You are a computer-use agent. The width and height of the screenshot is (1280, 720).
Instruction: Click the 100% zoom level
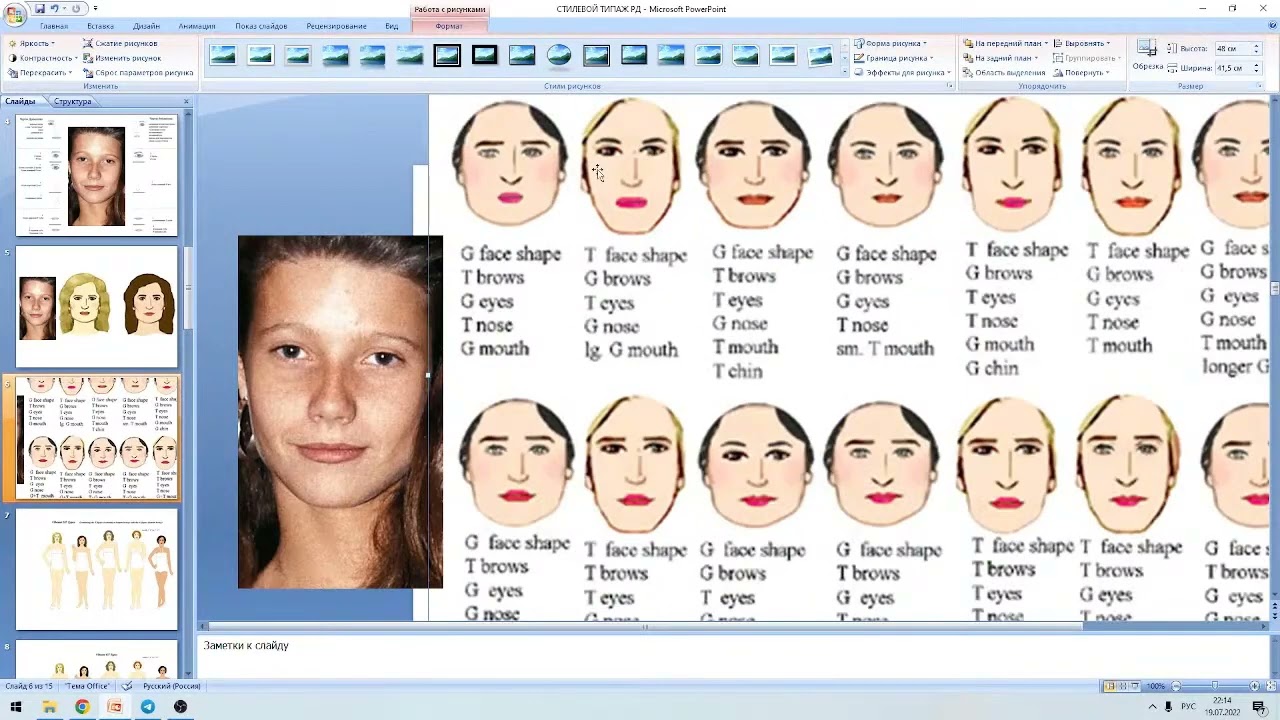coord(1156,686)
